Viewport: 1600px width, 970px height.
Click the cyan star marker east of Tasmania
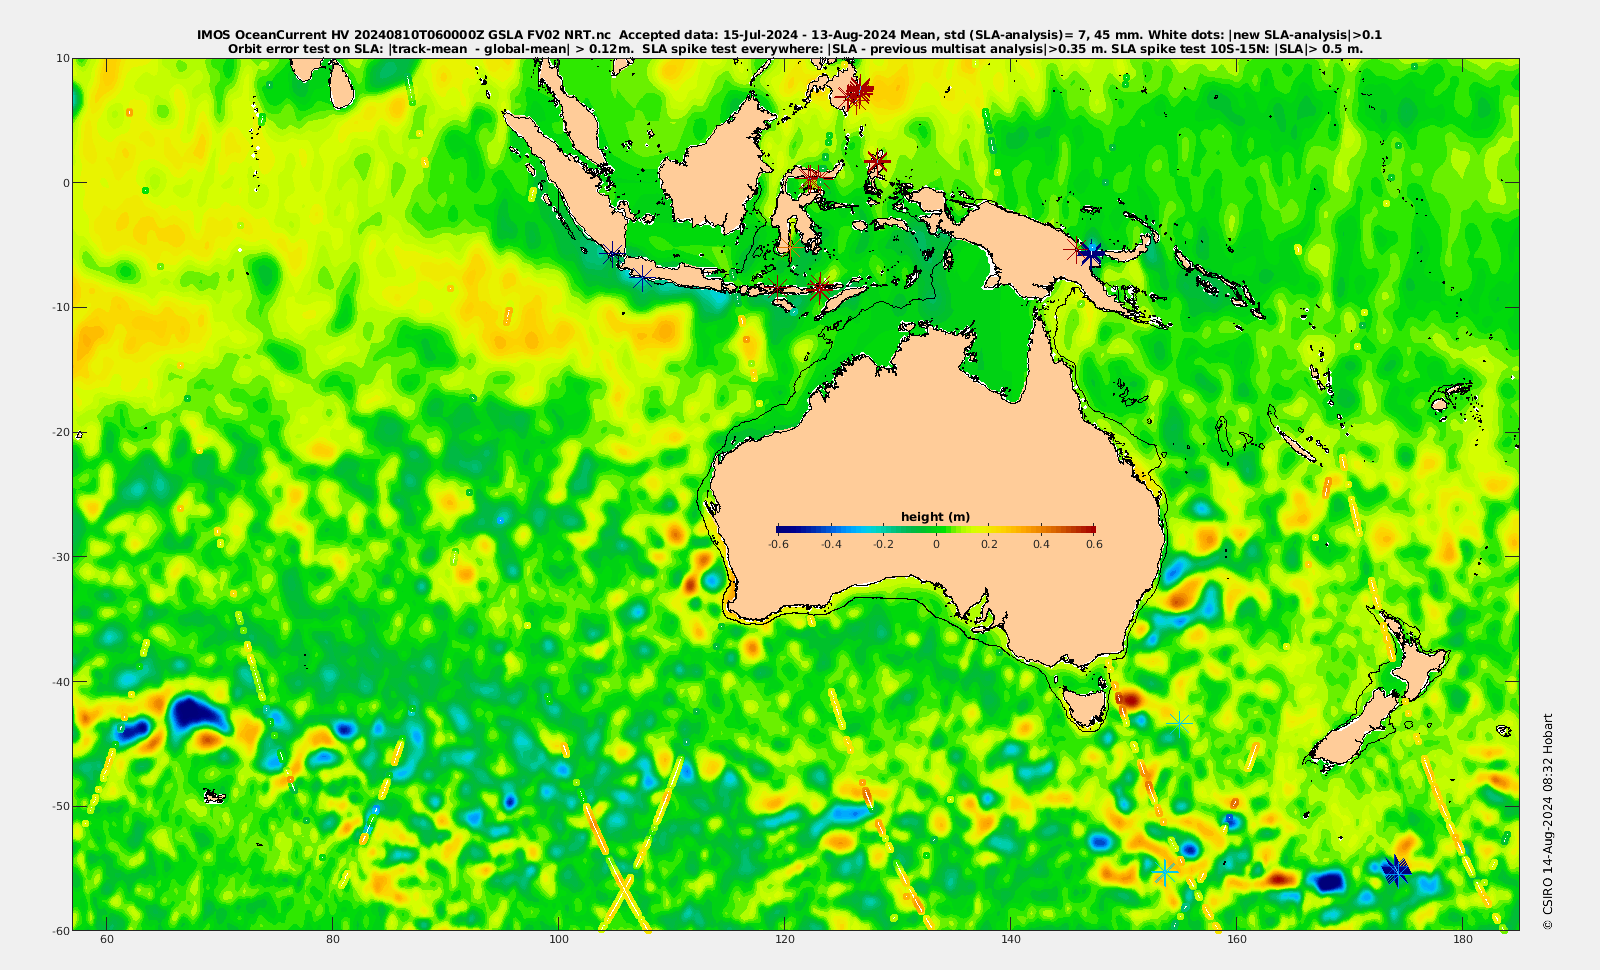1181,722
